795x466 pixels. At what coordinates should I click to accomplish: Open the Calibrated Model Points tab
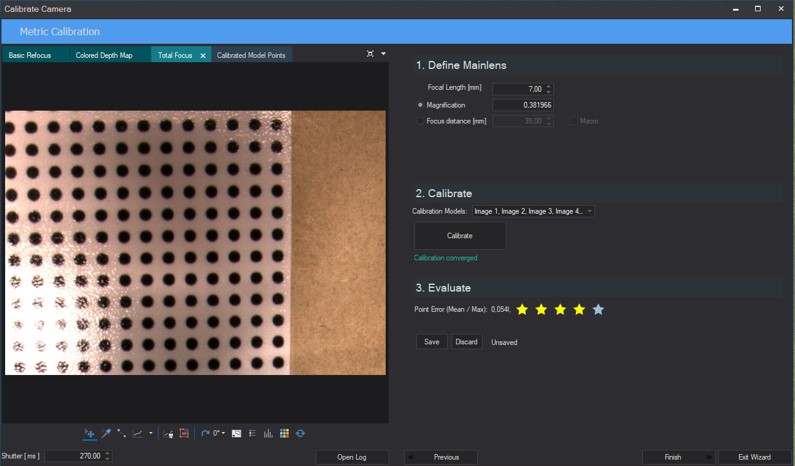click(x=251, y=55)
